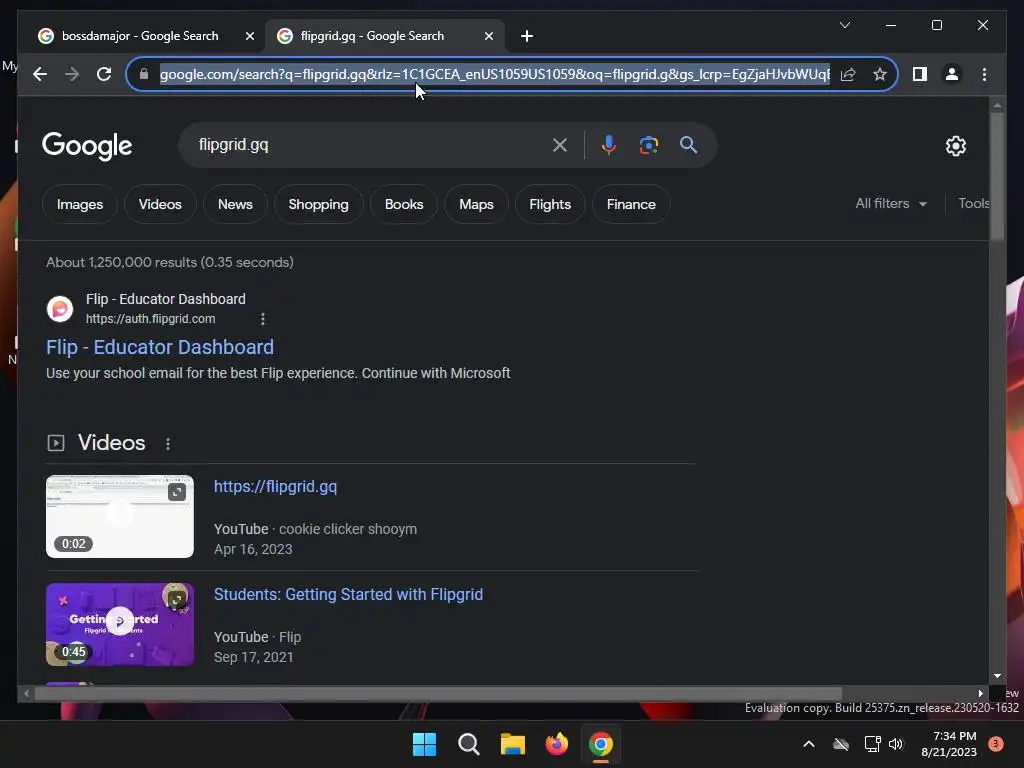Viewport: 1024px width, 768px height.
Task: Open the https://flipgrid.gq video link
Action: [x=276, y=487]
